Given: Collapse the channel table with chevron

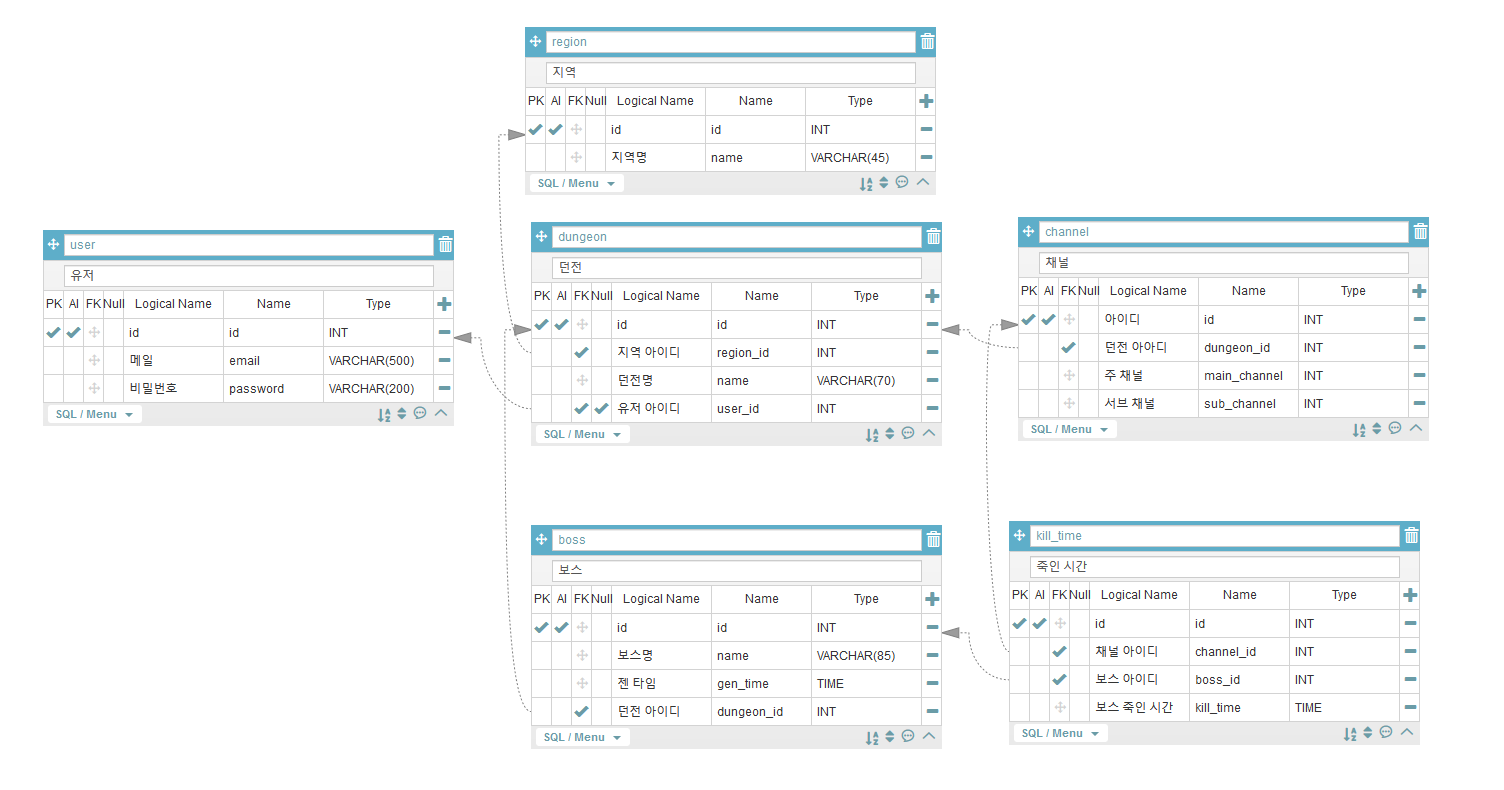Looking at the screenshot, I should [x=1415, y=428].
